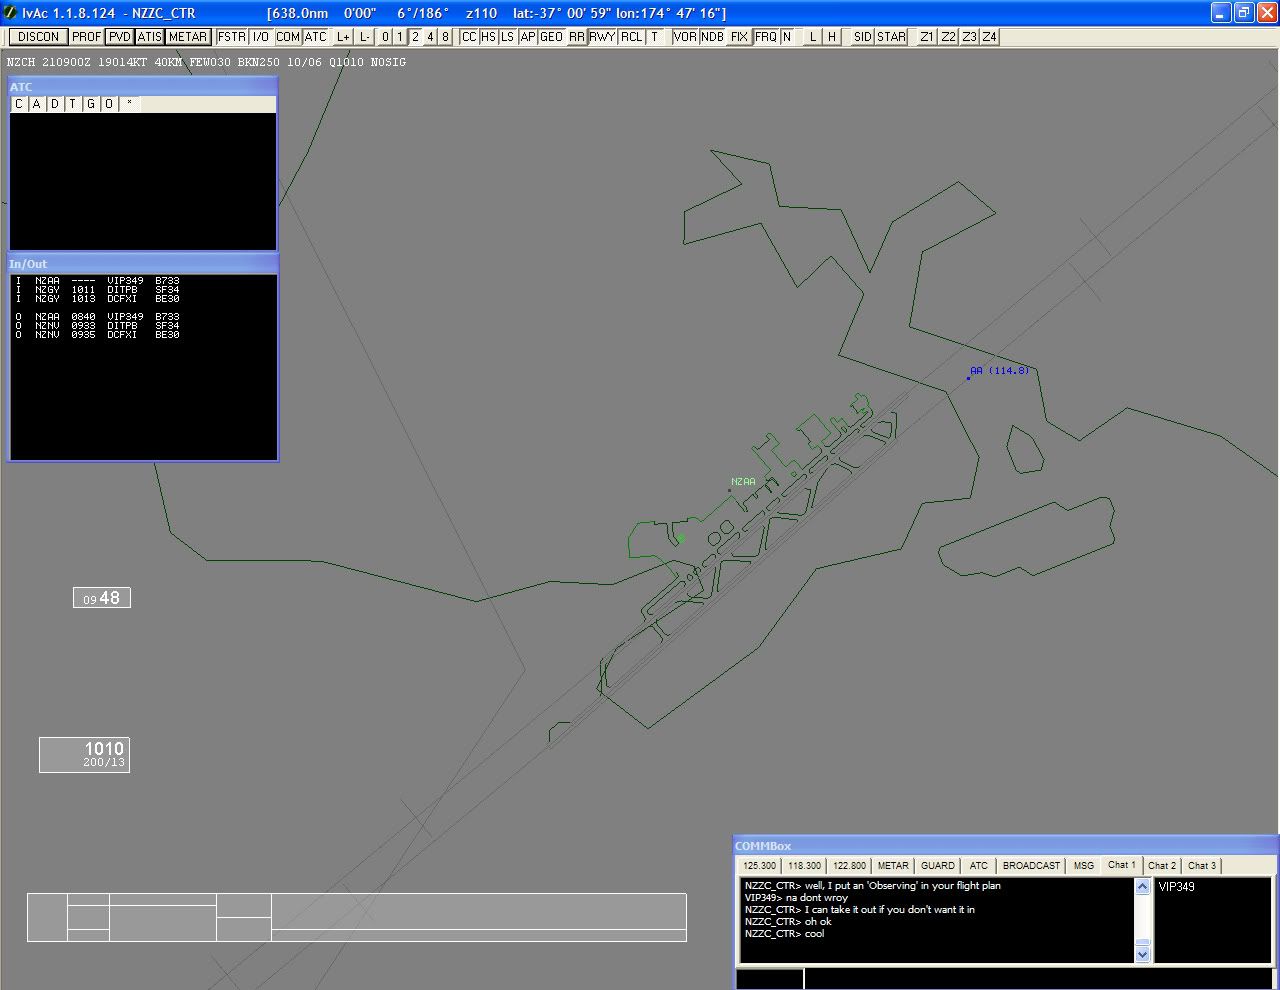Image resolution: width=1280 pixels, height=990 pixels.
Task: Toggle the RWY runway display button
Action: (x=602, y=37)
